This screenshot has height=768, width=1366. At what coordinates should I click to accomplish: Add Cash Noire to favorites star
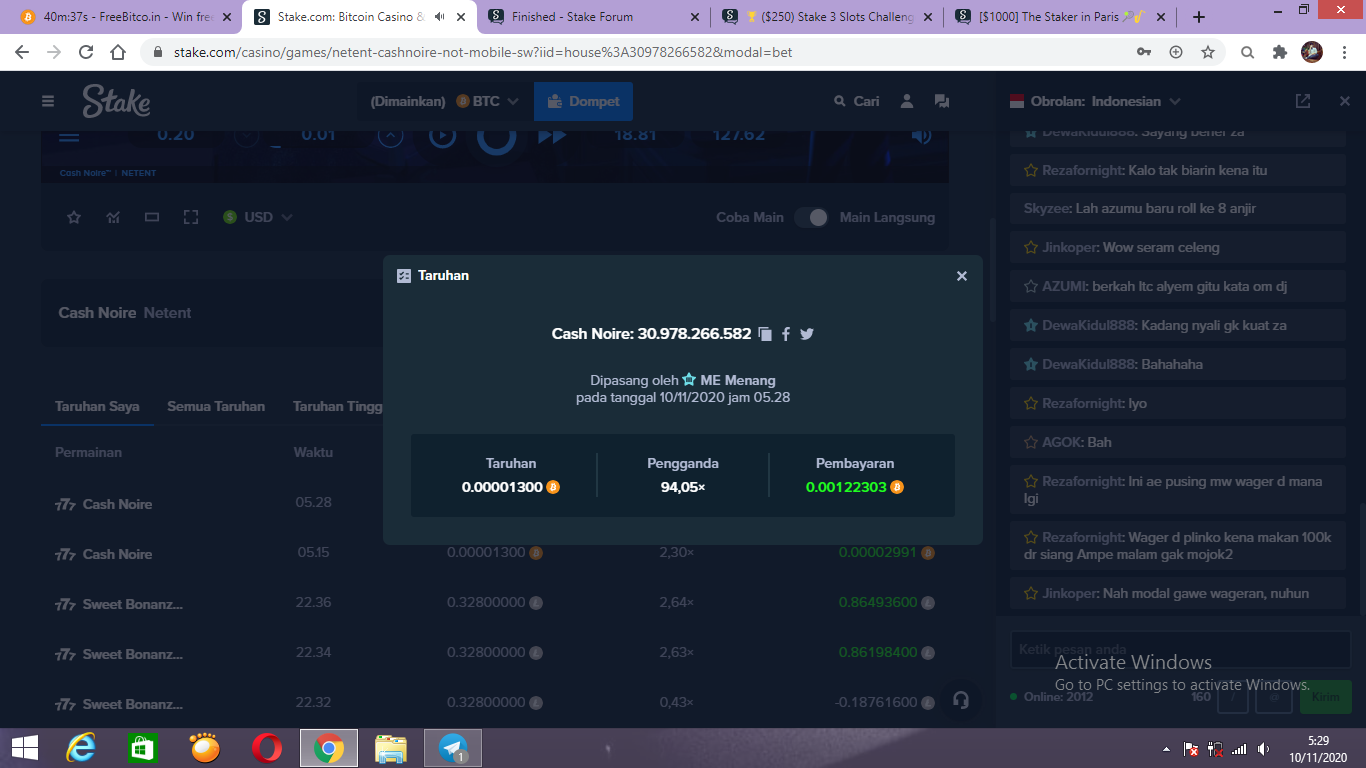tap(74, 217)
